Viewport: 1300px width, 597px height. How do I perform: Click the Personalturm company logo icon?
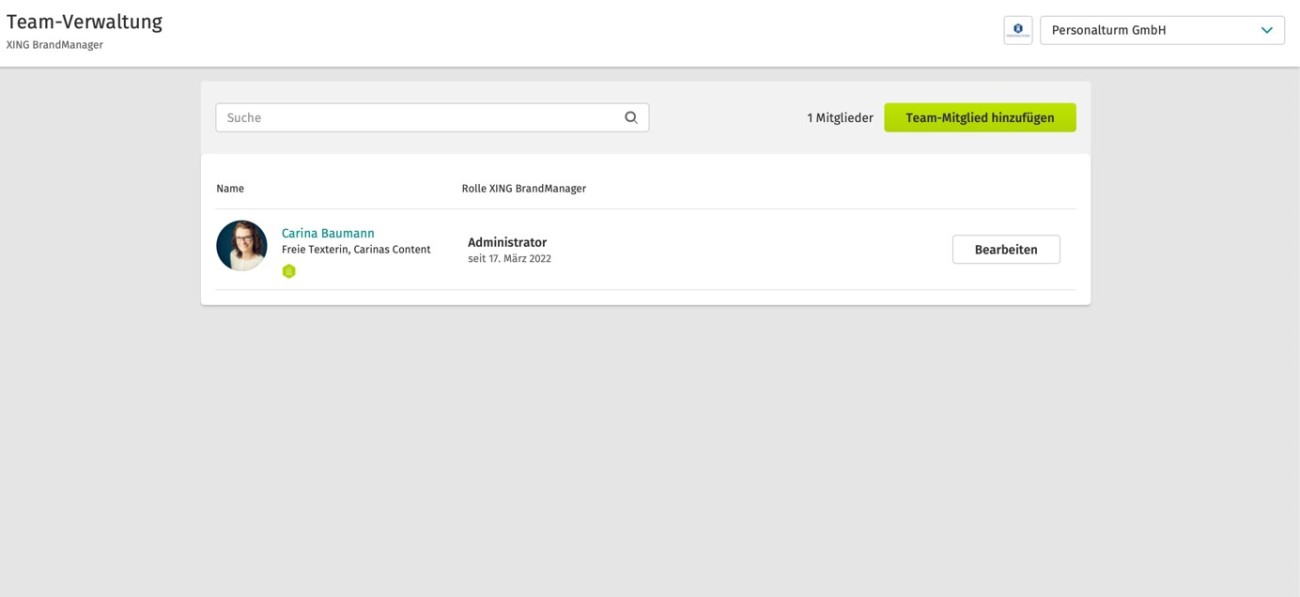[1018, 30]
